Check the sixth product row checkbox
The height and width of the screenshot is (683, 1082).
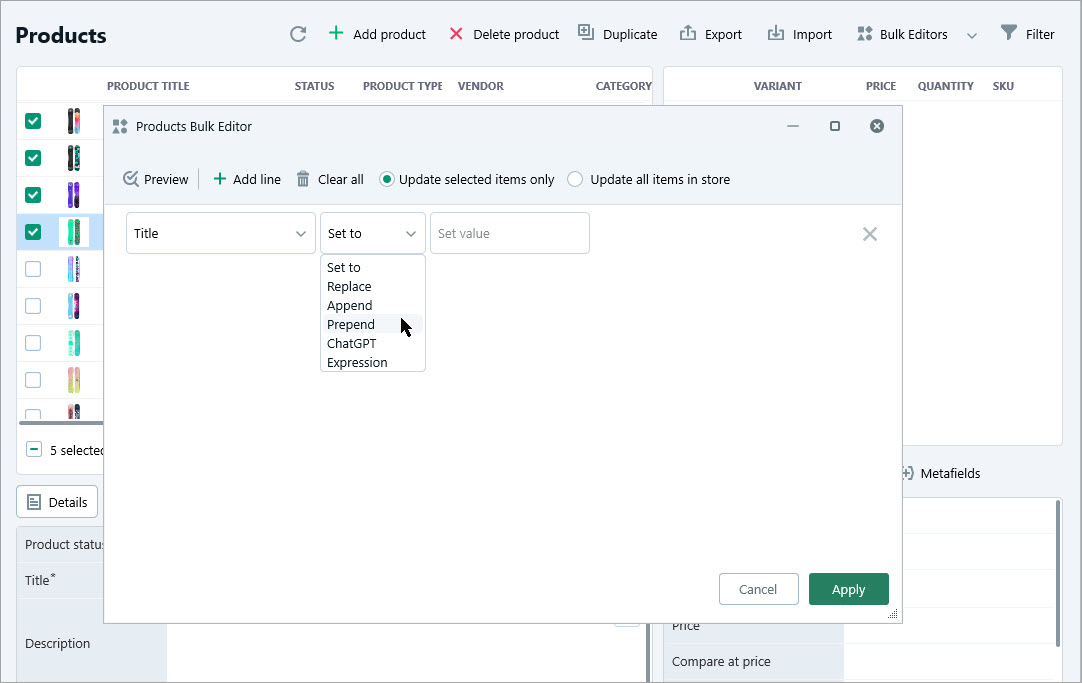point(33,306)
